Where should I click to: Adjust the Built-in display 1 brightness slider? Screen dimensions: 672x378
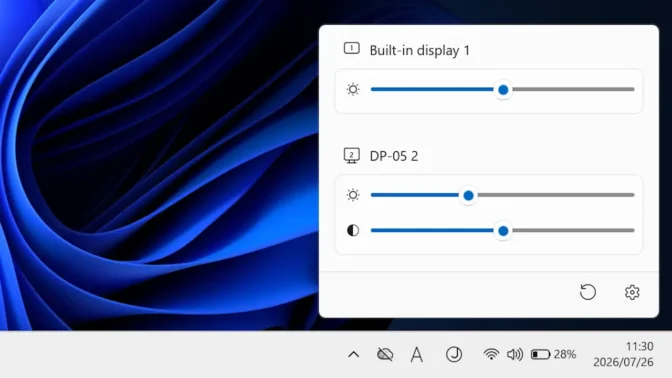[x=502, y=90]
